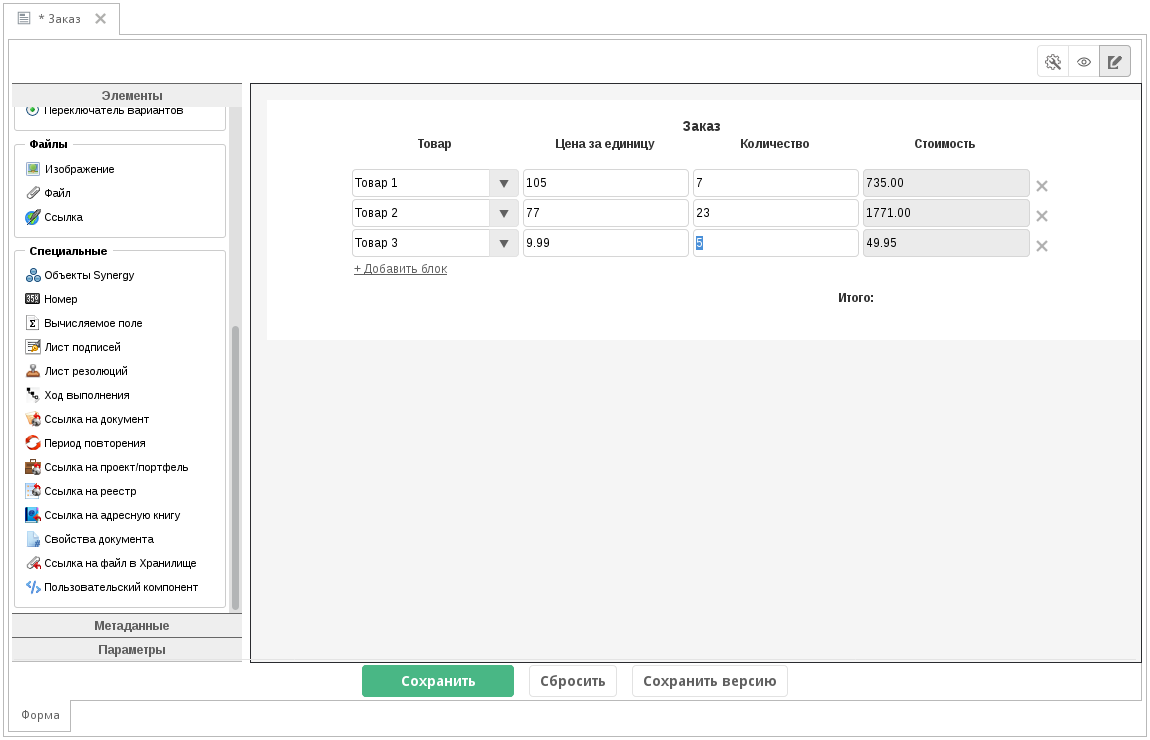
Task: Pick the Лист резолюций stamp icon
Action: pos(33,371)
